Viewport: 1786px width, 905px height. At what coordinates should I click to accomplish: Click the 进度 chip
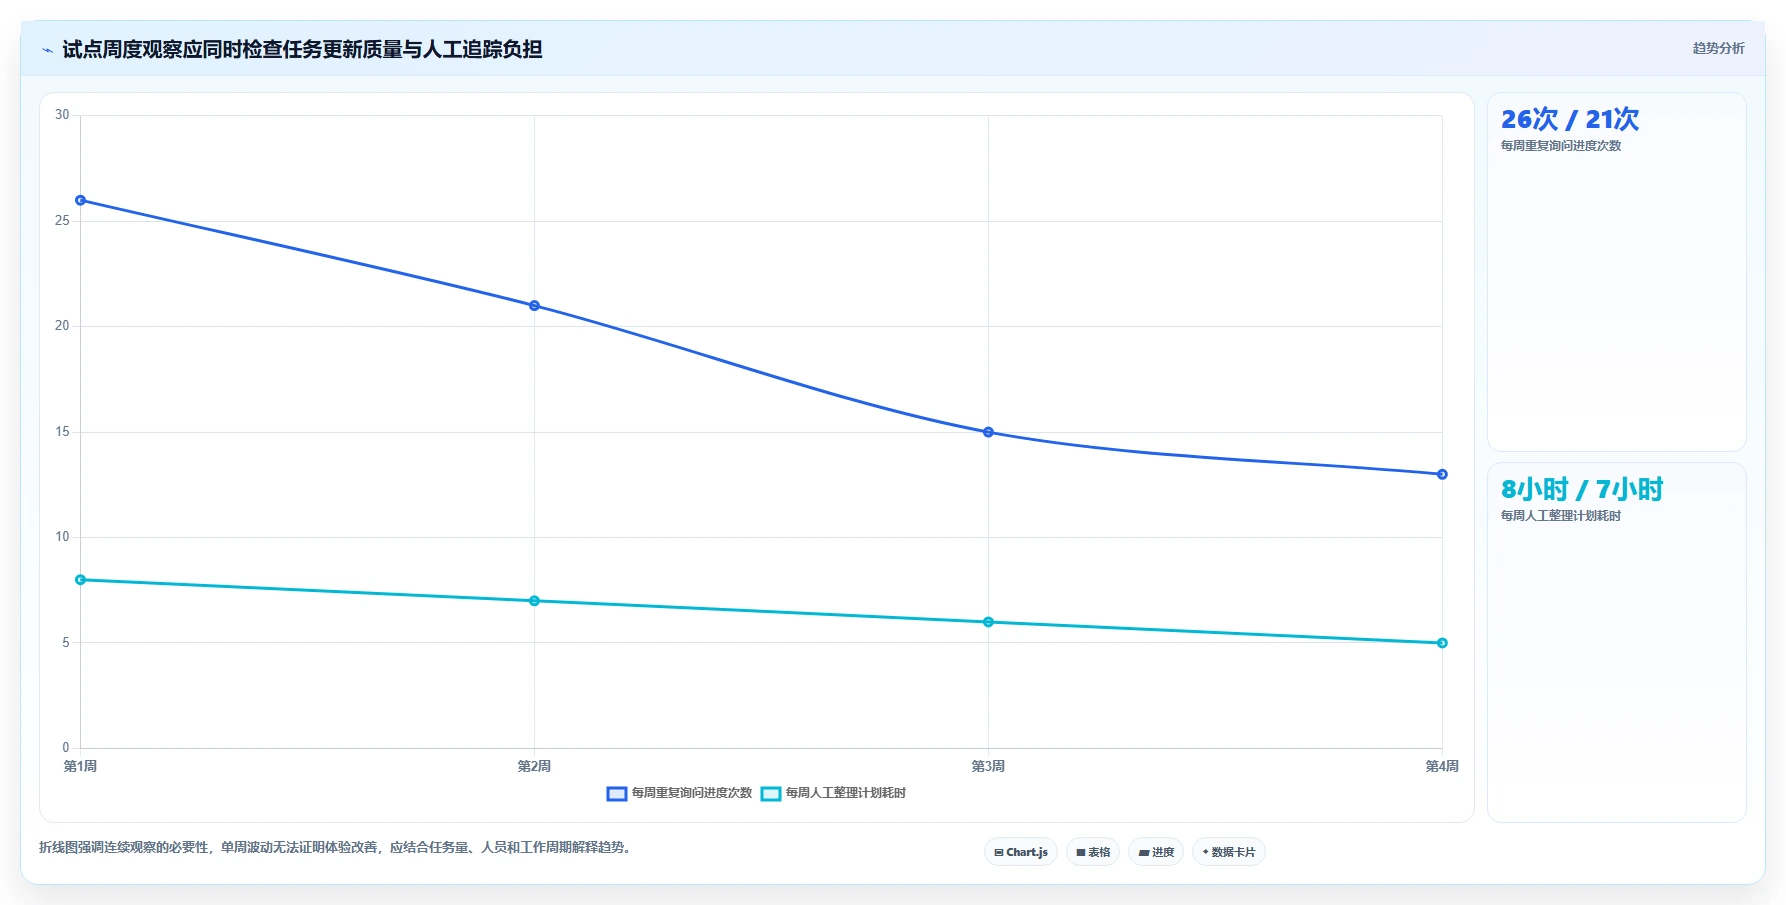[x=1156, y=852]
